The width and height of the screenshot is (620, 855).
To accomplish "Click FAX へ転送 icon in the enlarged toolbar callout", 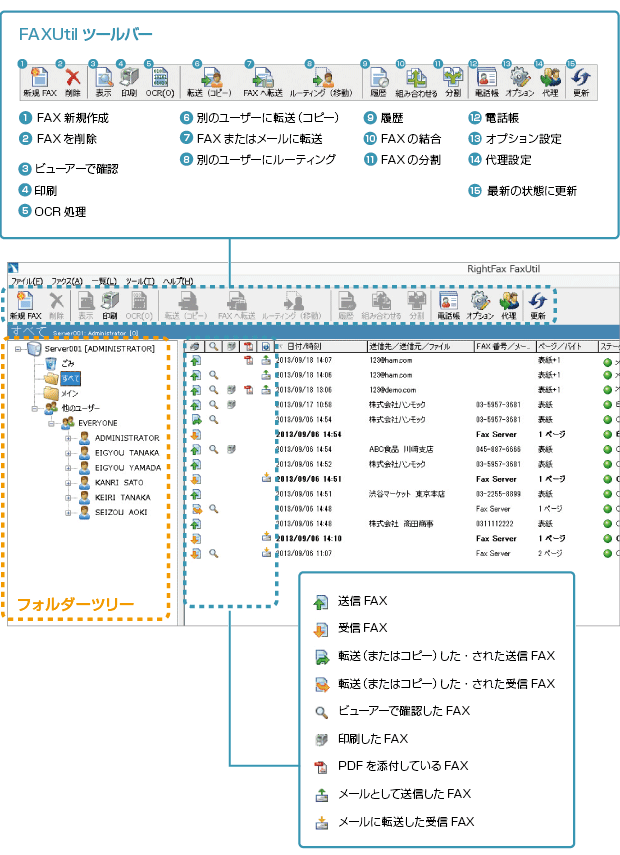I will pyautogui.click(x=263, y=77).
